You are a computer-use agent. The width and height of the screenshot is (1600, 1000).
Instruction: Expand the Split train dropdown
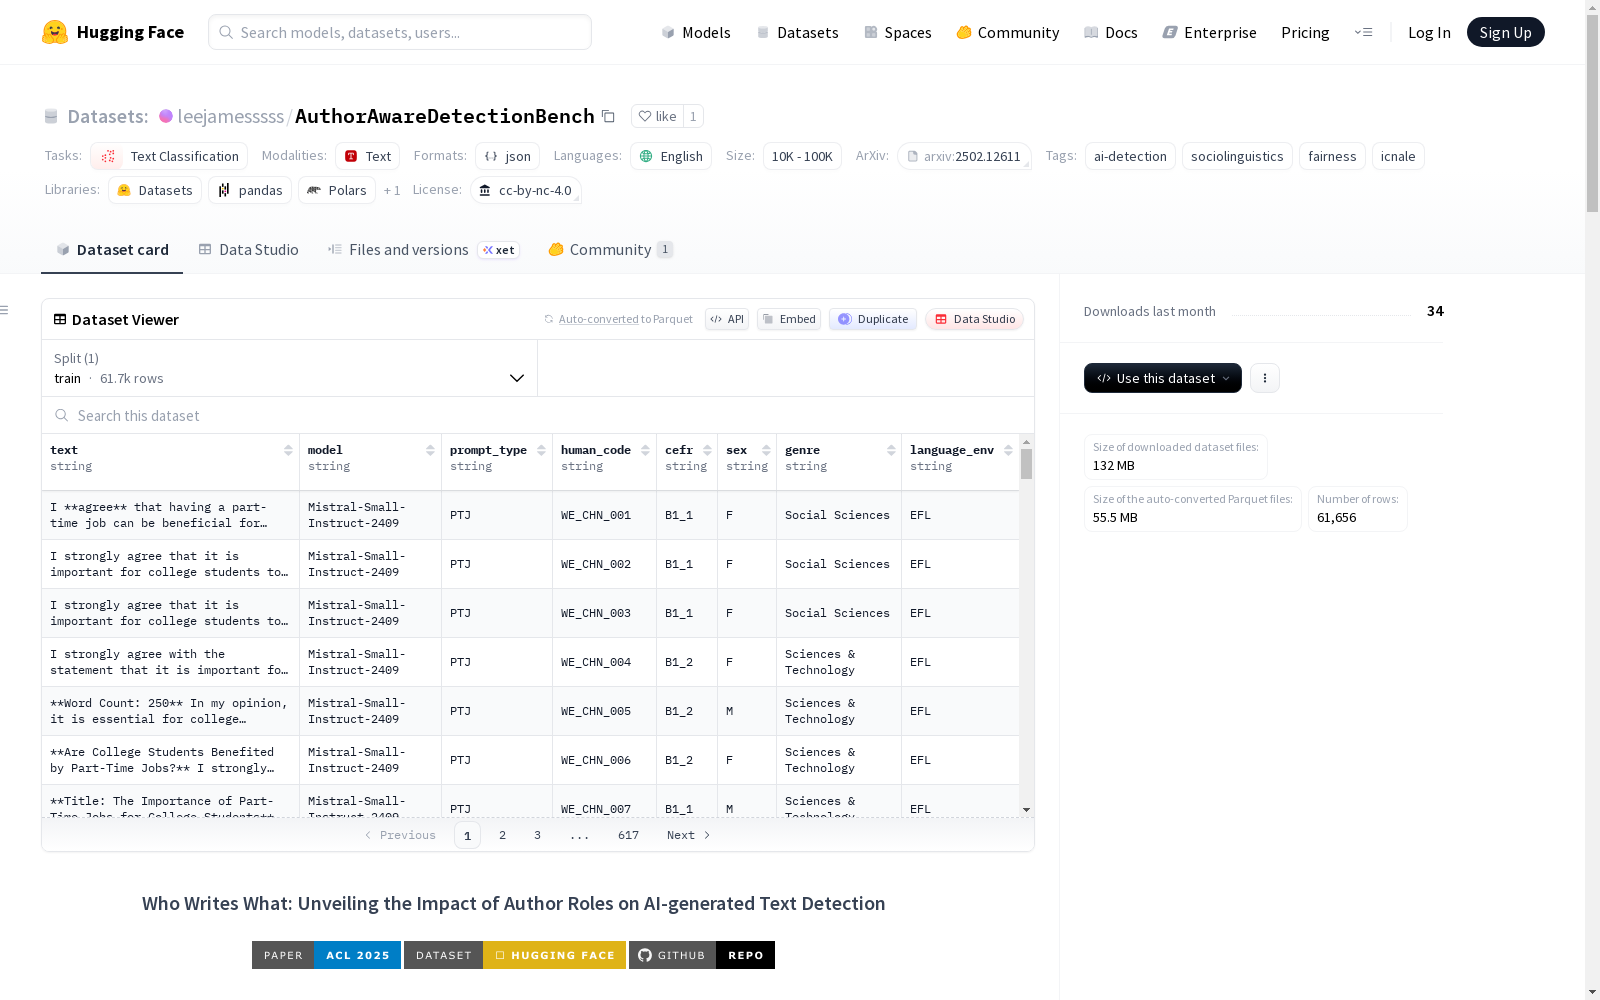pos(289,368)
